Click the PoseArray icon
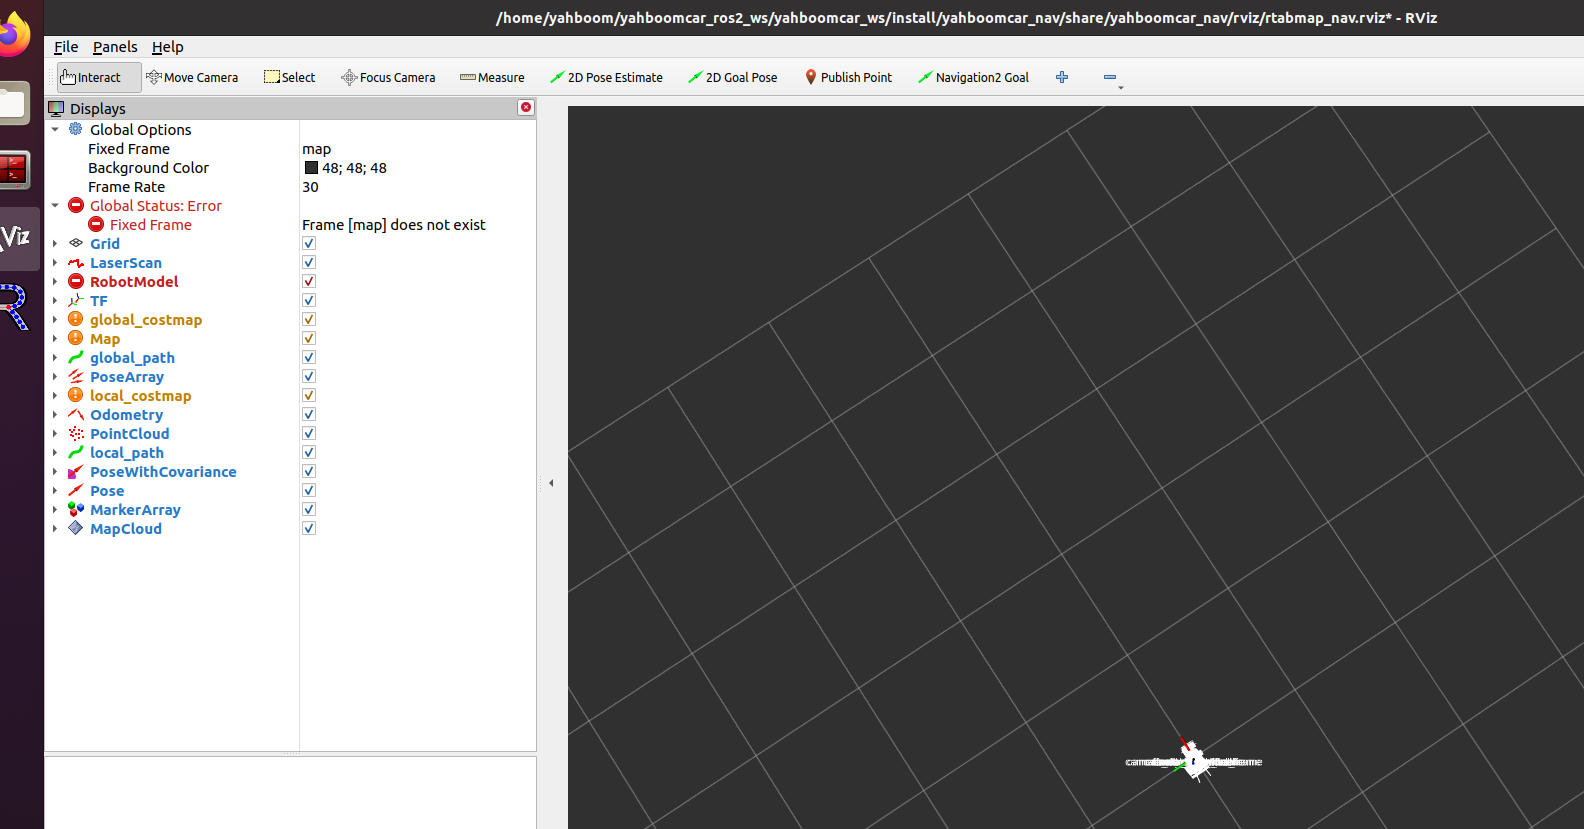 [76, 376]
